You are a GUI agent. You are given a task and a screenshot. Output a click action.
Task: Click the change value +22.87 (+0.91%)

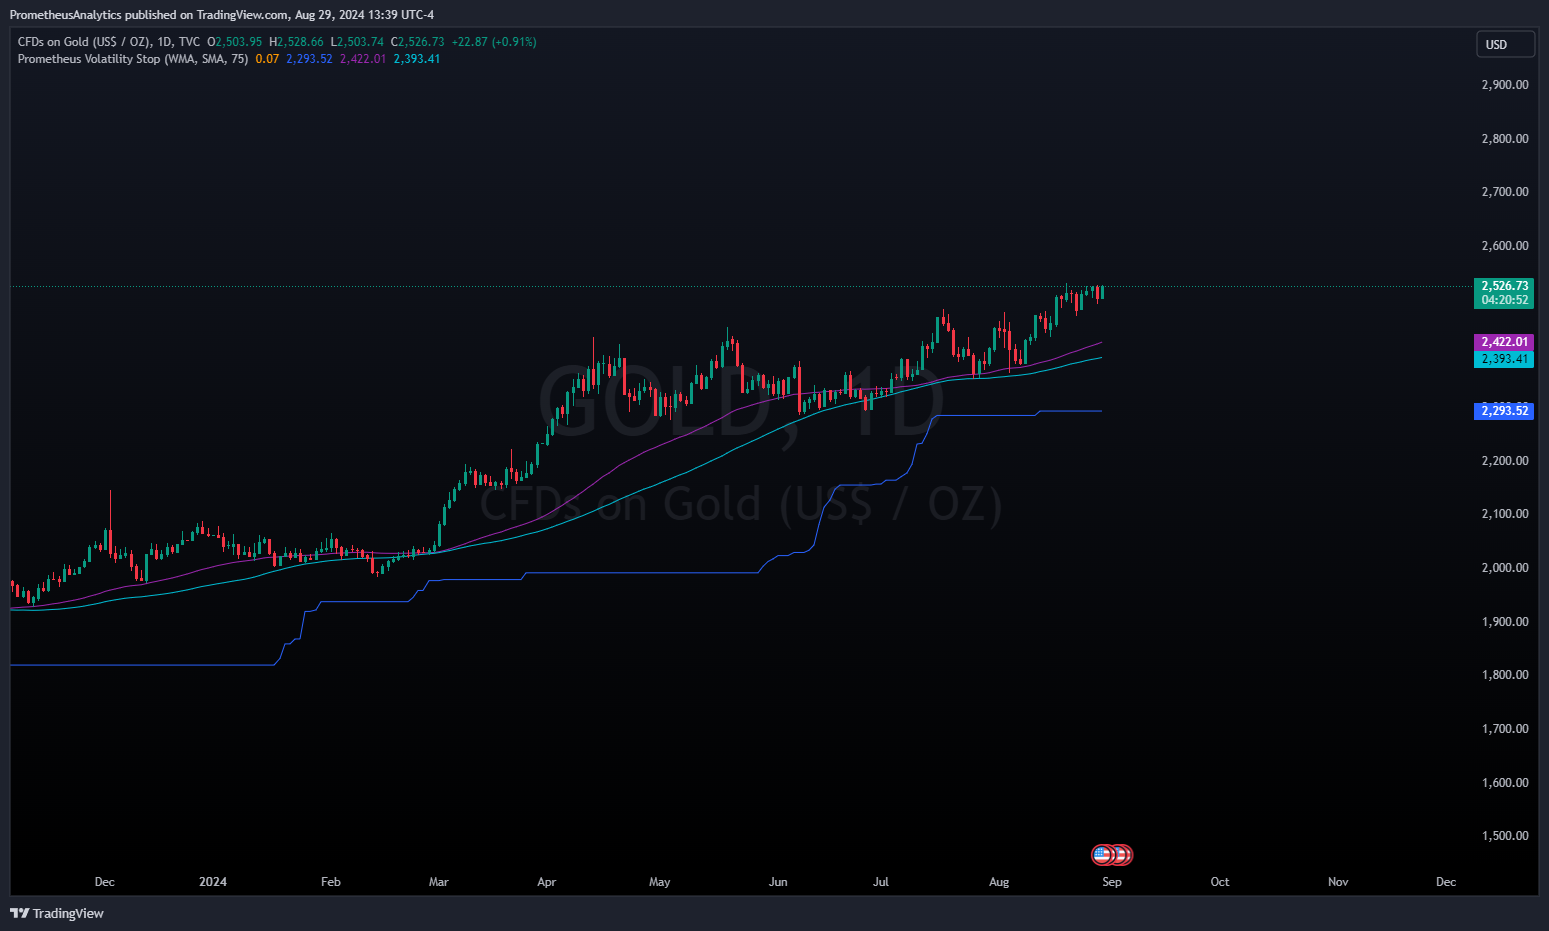(x=494, y=42)
